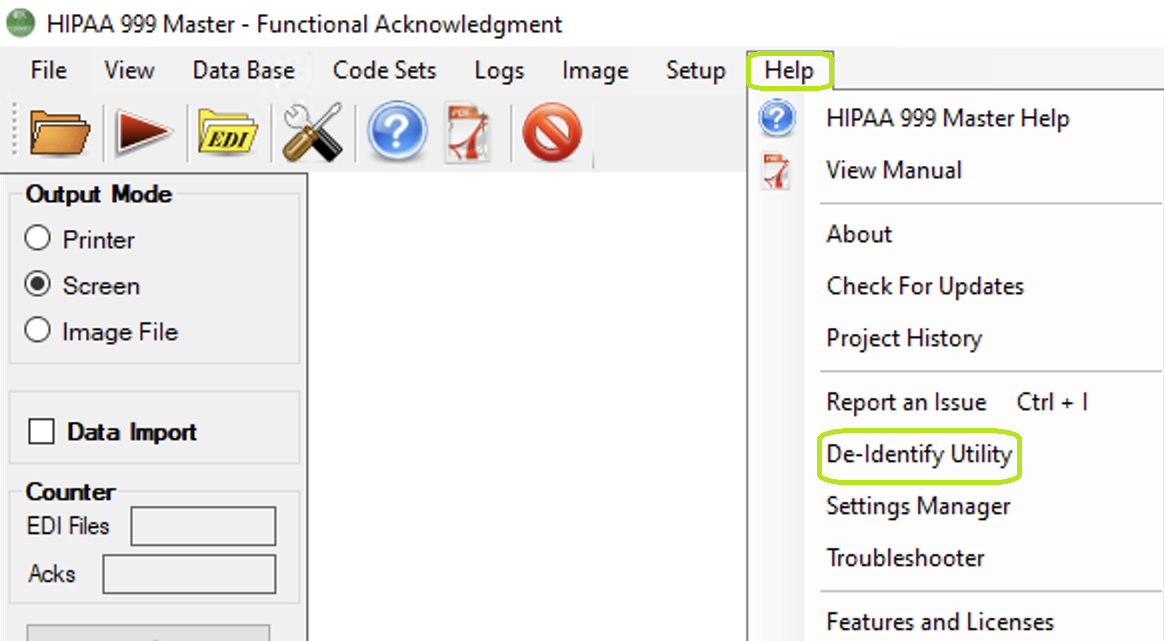The height and width of the screenshot is (641, 1164).
Task: Click the PDF manual toolbar icon
Action: [468, 133]
